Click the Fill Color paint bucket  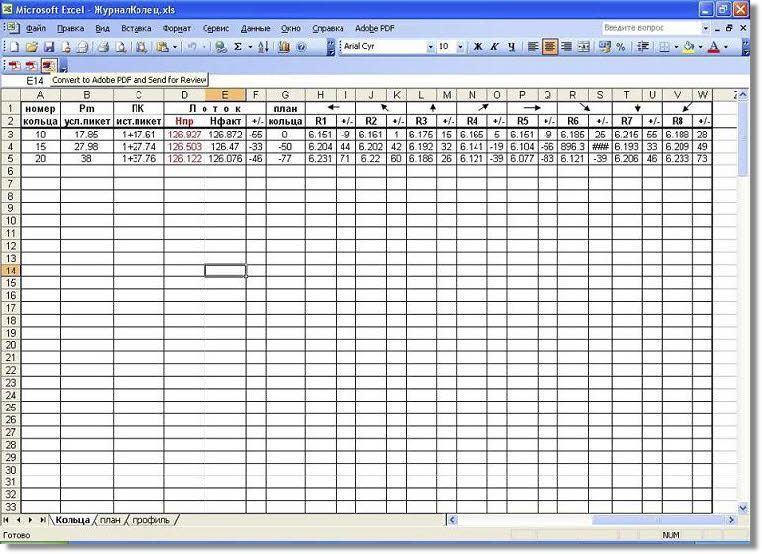(688, 47)
